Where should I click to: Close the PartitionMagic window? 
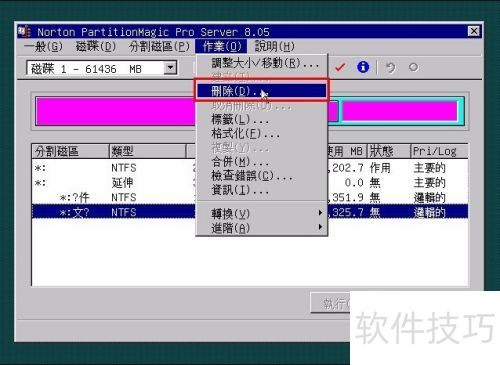click(473, 31)
